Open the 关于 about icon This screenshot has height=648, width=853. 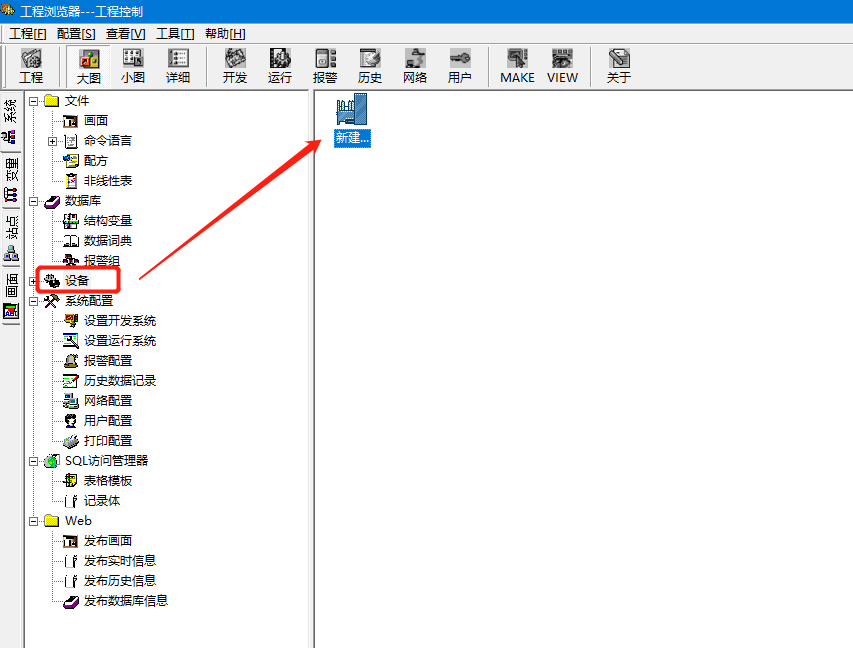[x=619, y=66]
